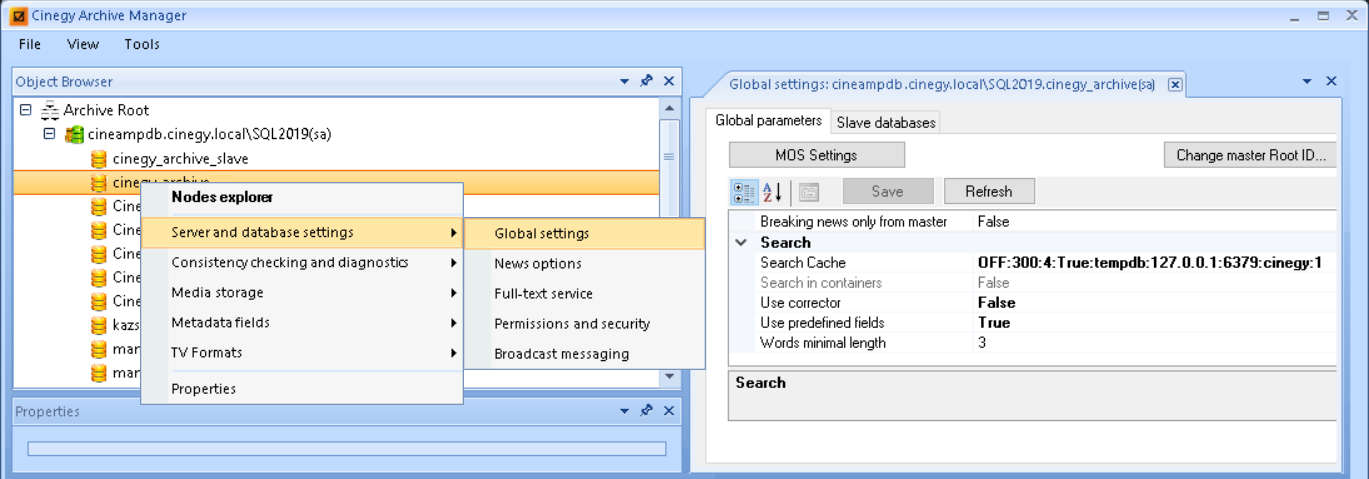This screenshot has width=1369, height=479.
Task: Open the Properties panel options dropdown
Action: point(625,411)
